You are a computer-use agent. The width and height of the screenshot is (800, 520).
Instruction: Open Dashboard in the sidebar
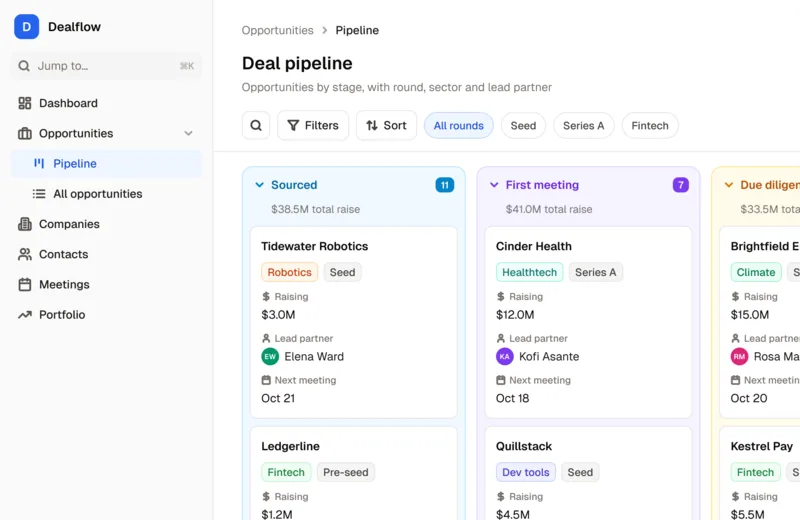106,103
